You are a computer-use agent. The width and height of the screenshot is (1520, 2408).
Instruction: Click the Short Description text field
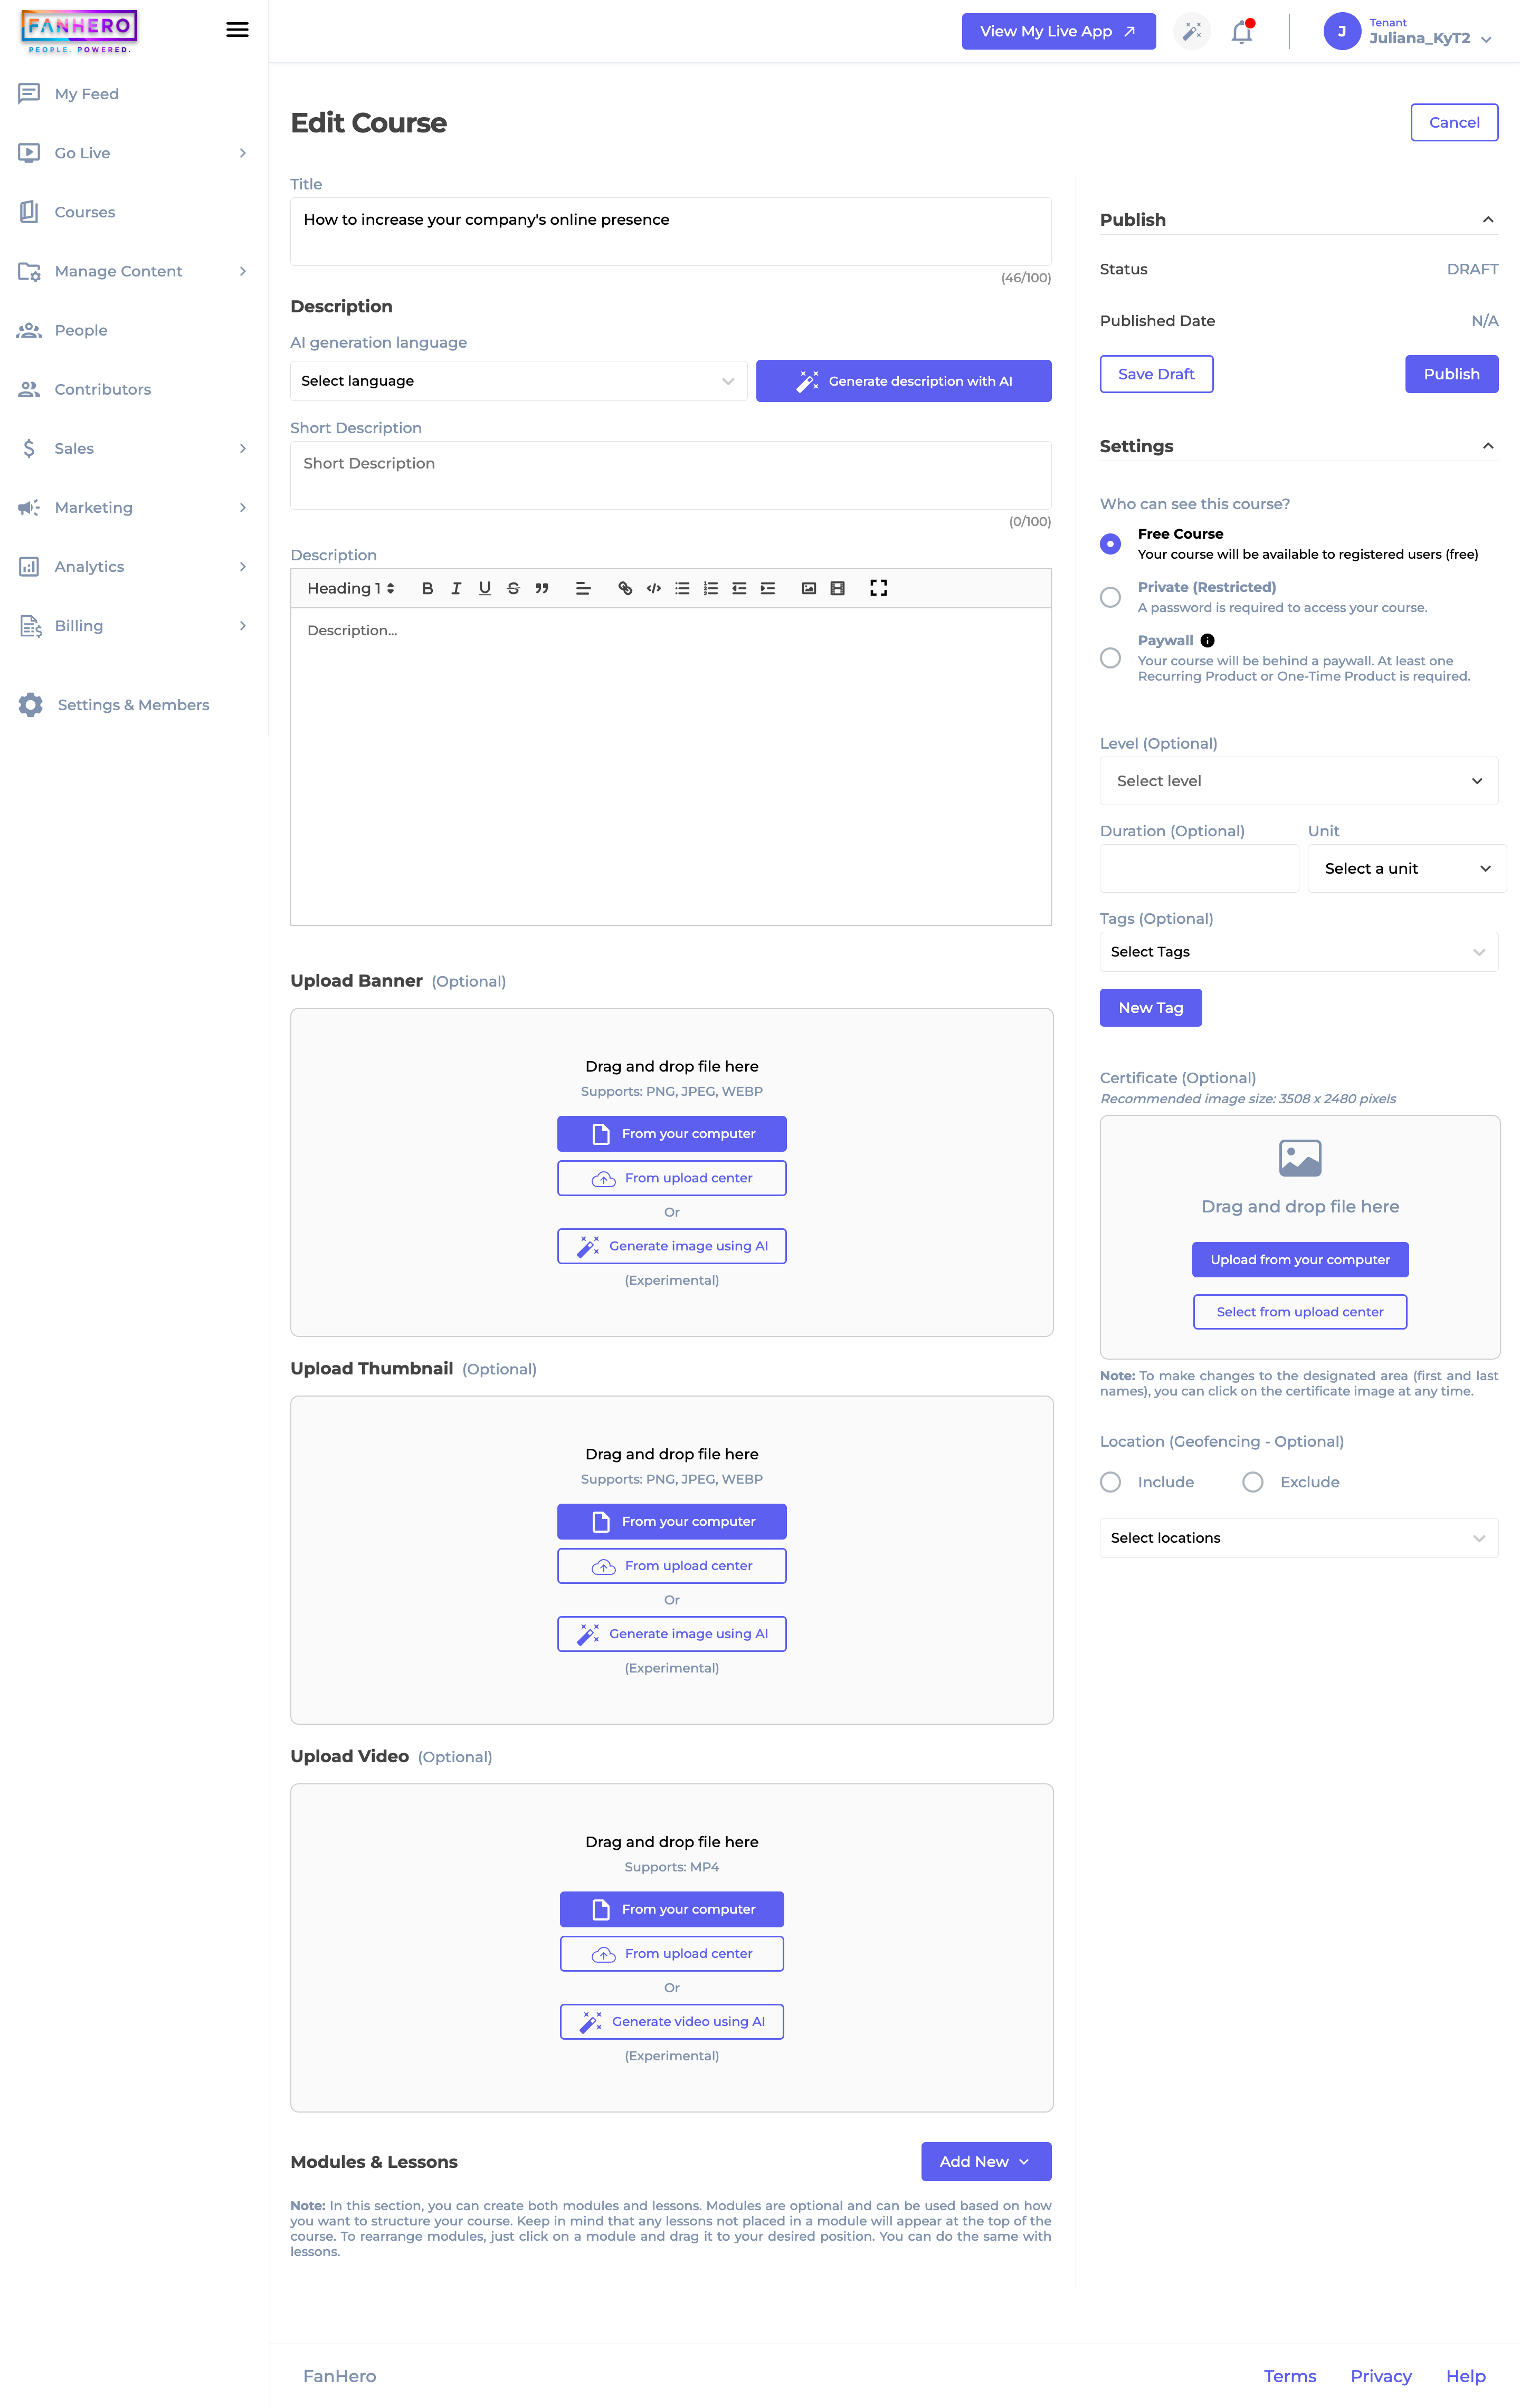[x=670, y=475]
